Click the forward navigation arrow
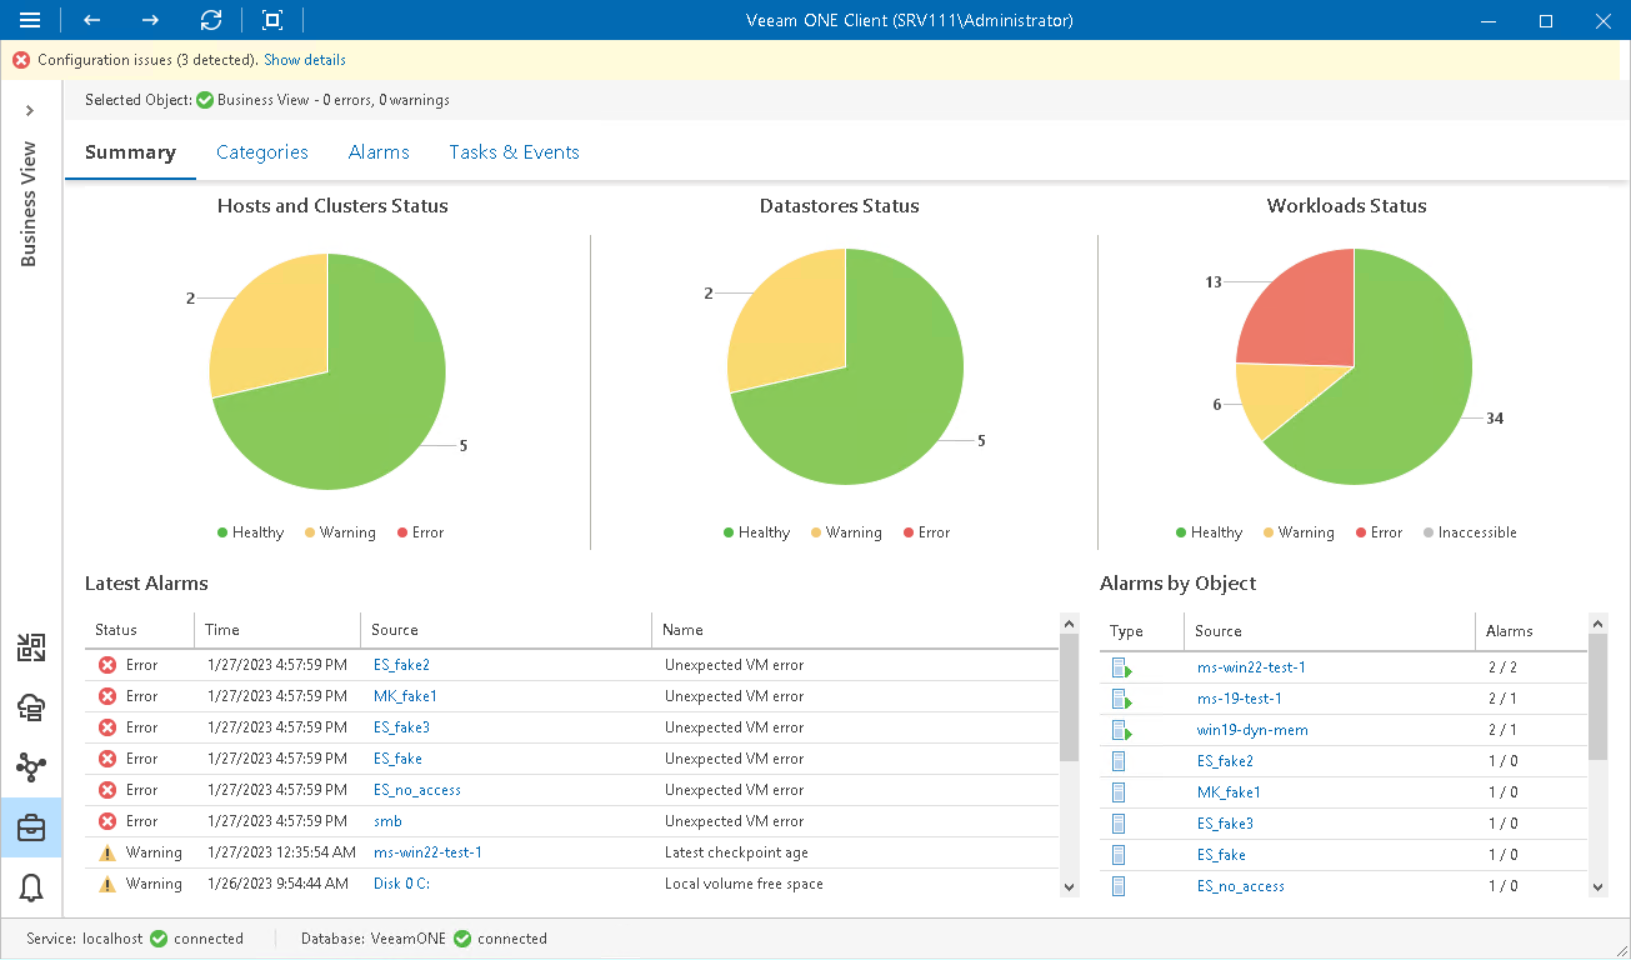 pyautogui.click(x=150, y=20)
